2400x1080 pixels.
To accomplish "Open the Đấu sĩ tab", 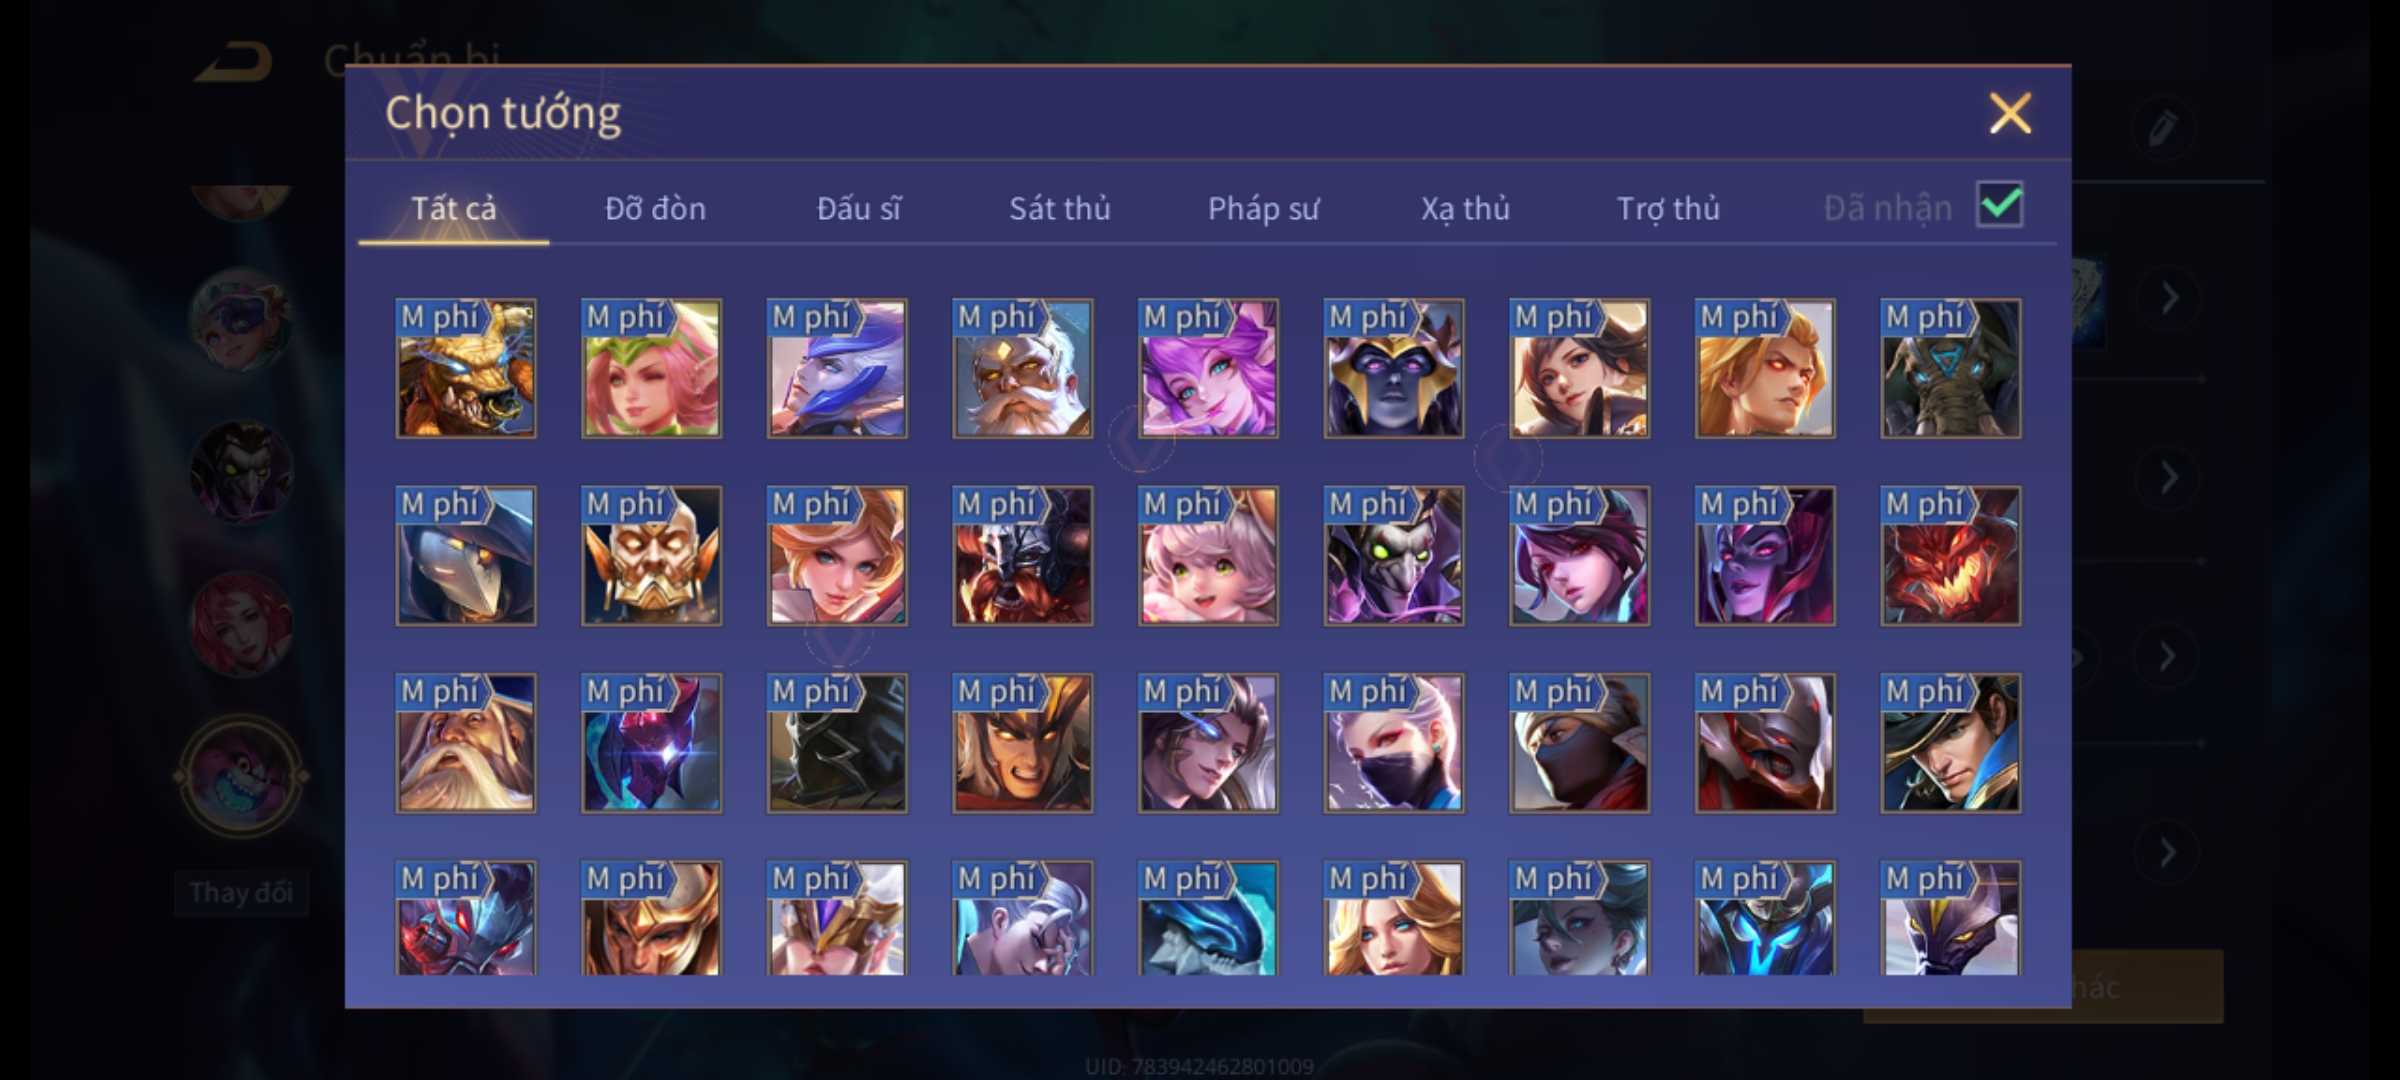I will [x=858, y=208].
